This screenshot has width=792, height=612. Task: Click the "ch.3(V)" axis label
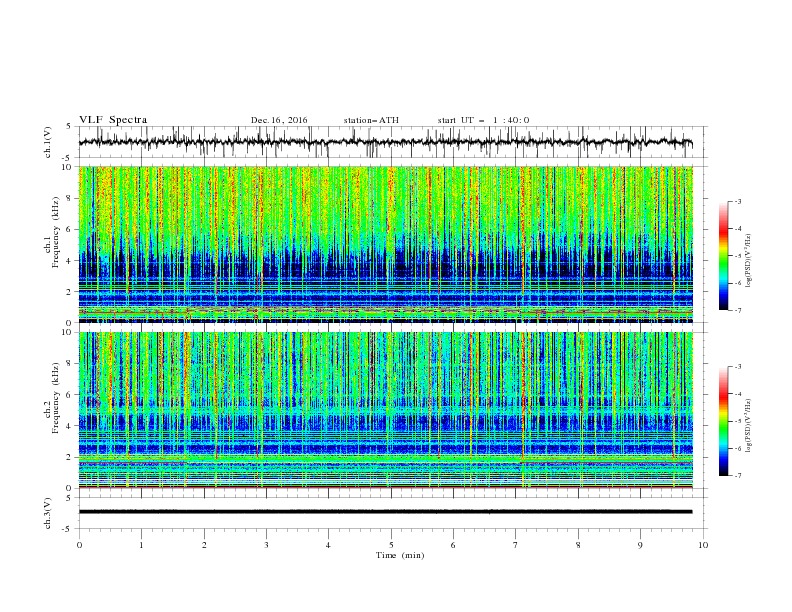pyautogui.click(x=48, y=513)
